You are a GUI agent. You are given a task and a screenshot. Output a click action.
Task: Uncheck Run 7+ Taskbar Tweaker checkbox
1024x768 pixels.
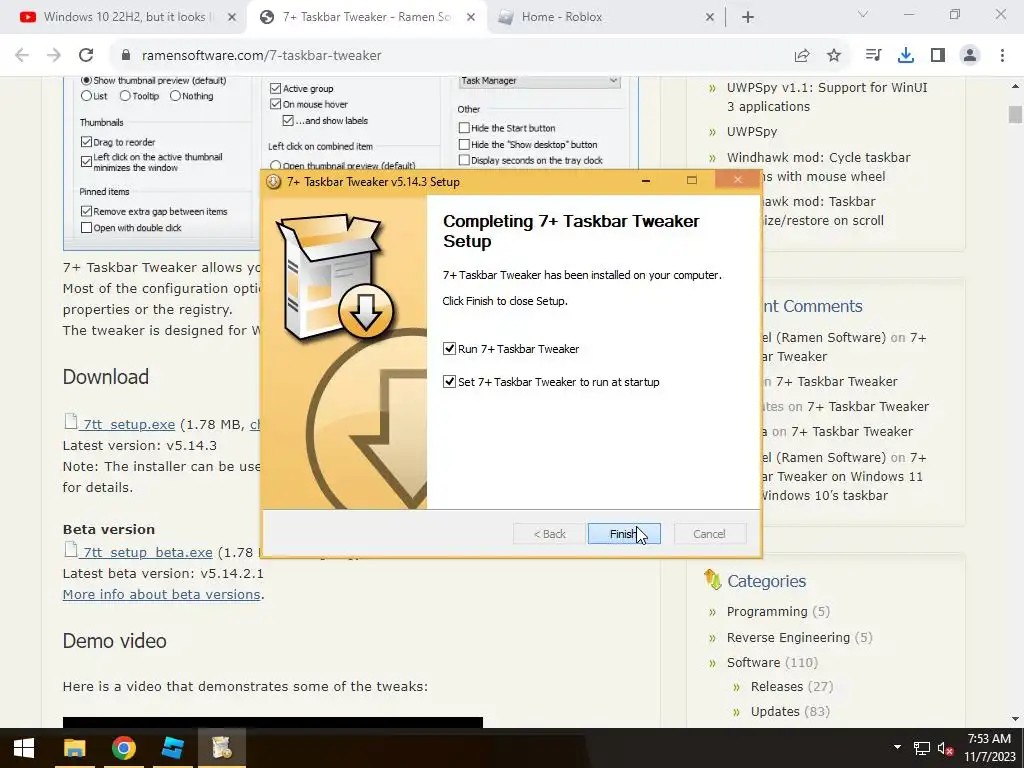pos(449,349)
